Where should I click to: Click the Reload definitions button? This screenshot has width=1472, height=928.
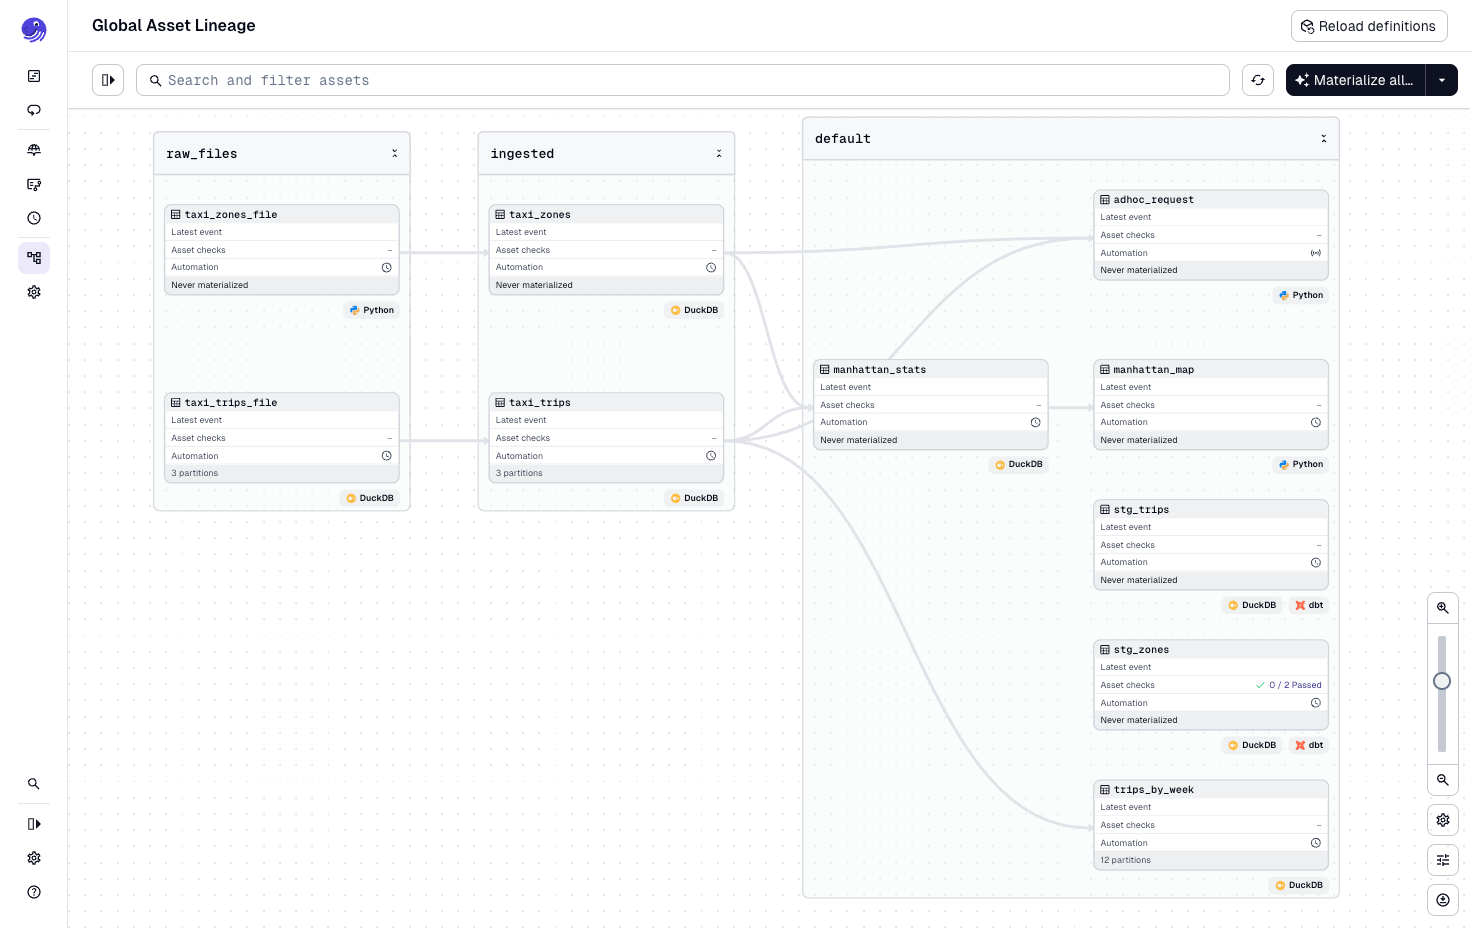1369,26
